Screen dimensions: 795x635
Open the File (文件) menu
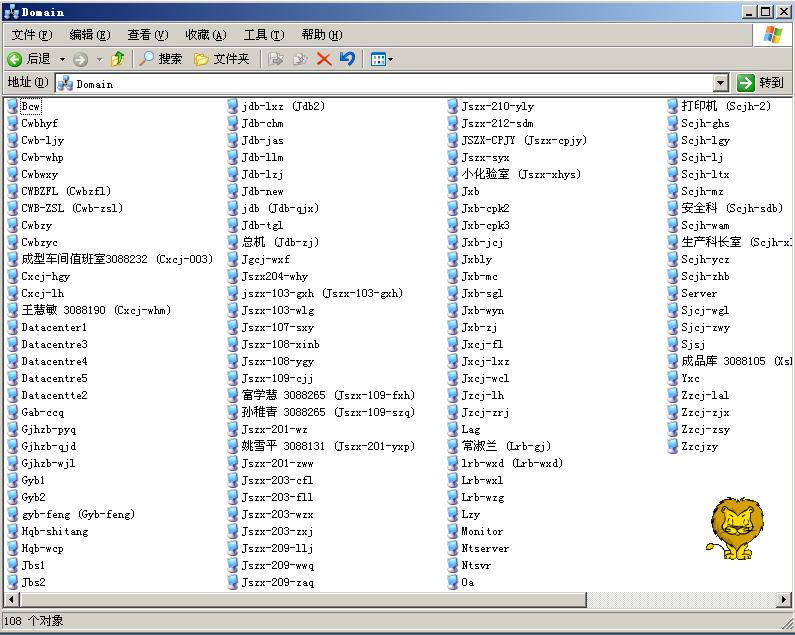point(30,34)
